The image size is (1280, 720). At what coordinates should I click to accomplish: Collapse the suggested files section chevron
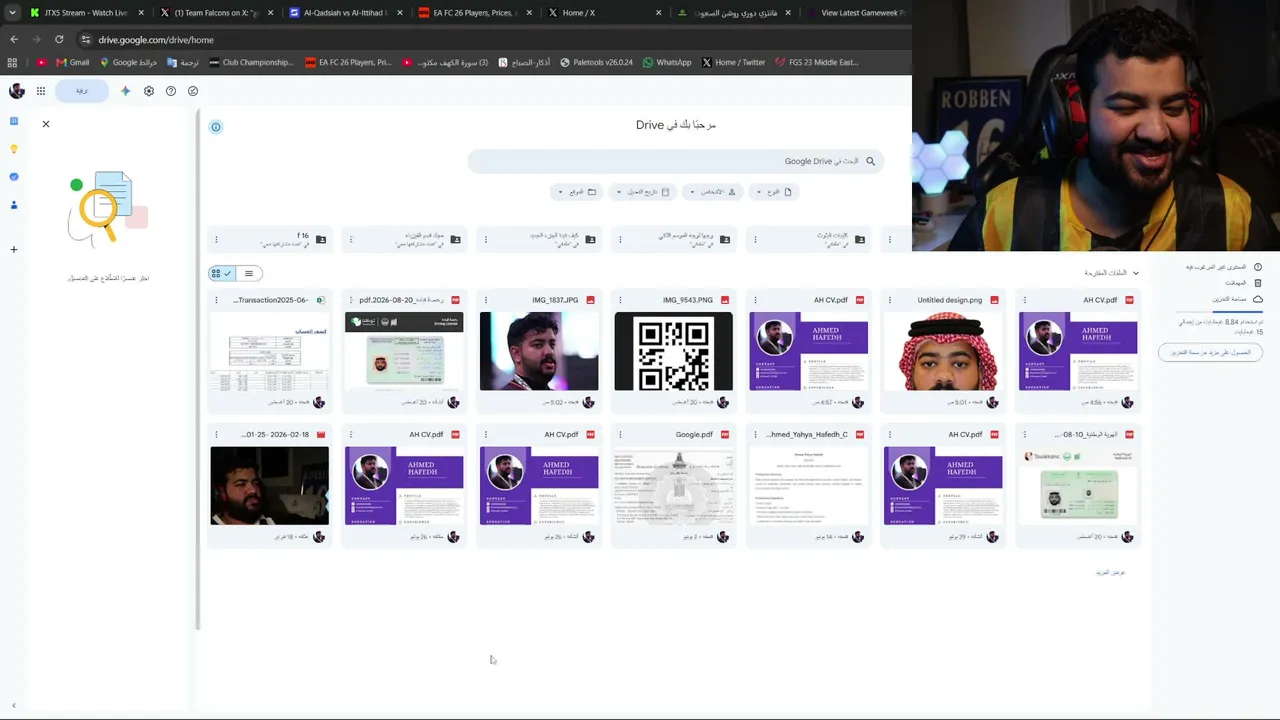[x=1135, y=273]
